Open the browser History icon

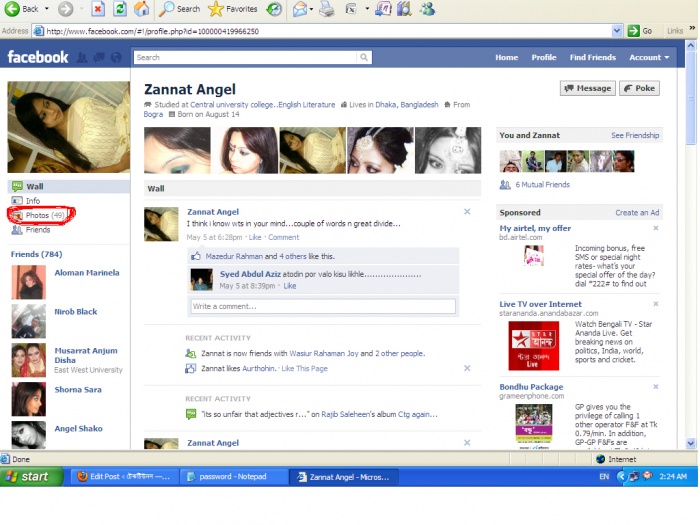pos(274,9)
